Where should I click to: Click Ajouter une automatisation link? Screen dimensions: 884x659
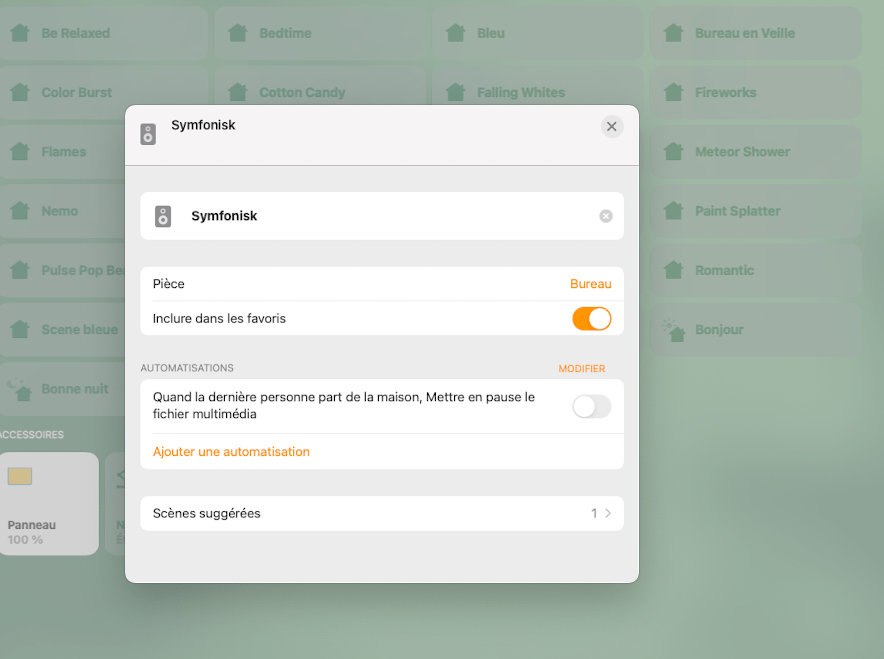[231, 452]
